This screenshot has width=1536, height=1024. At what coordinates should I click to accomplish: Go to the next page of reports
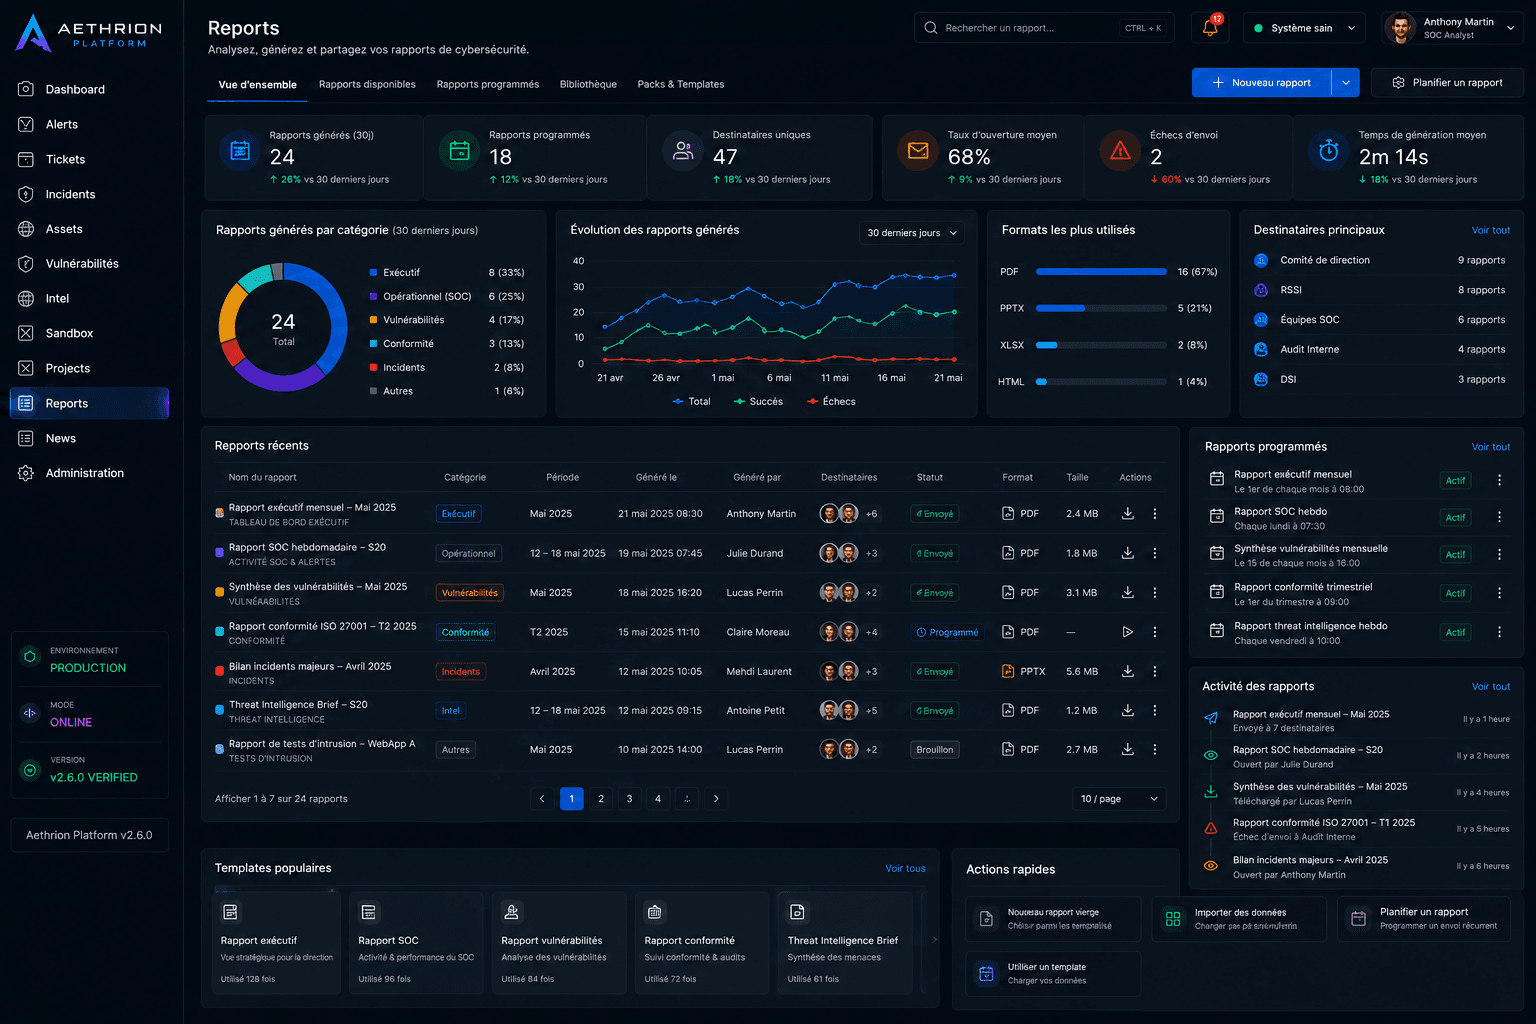pyautogui.click(x=716, y=799)
